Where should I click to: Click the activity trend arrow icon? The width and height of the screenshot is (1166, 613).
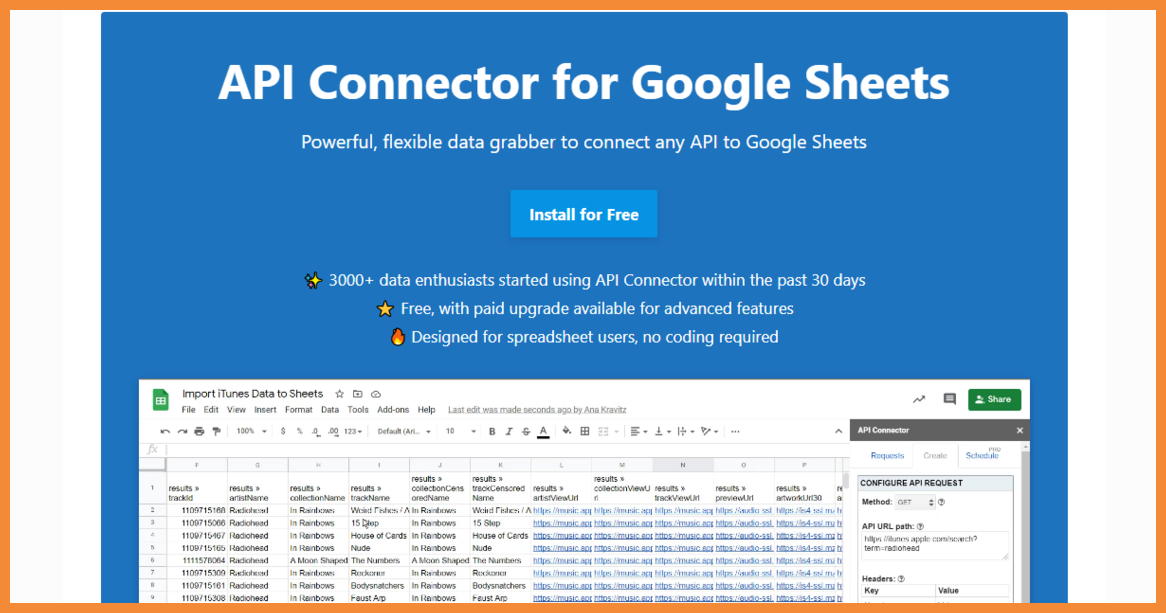point(919,399)
